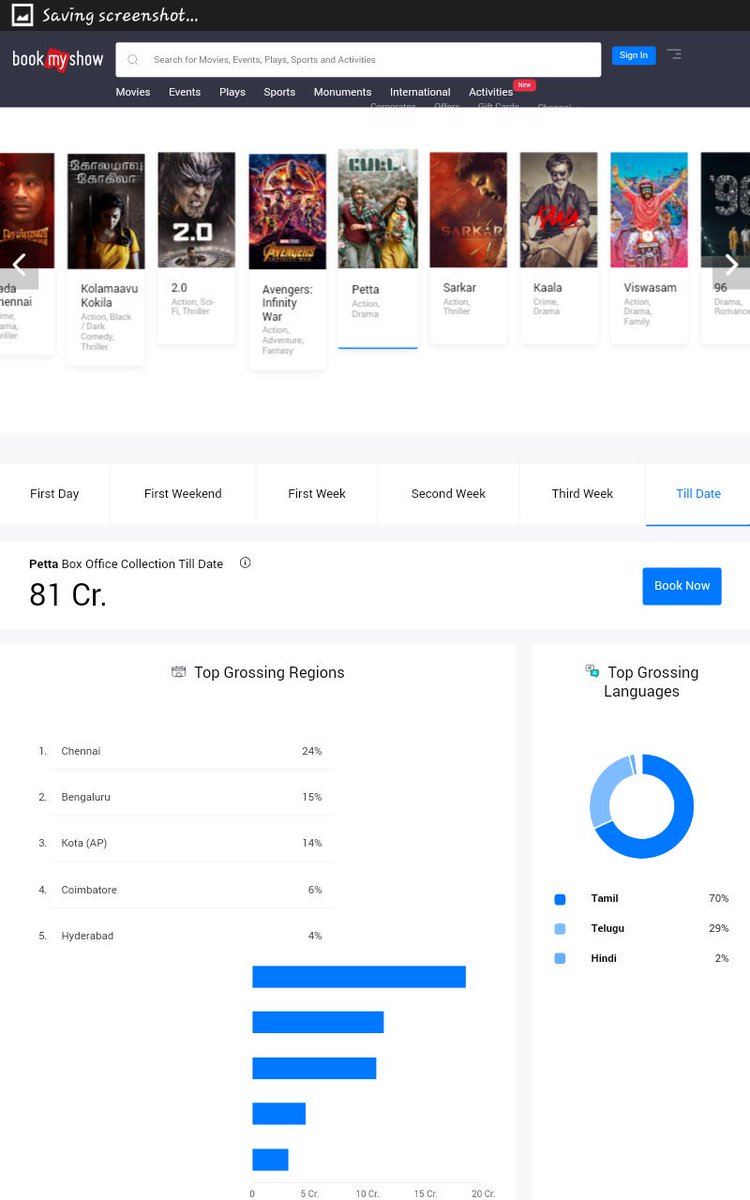Click the Viswasam title text
Image resolution: width=750 pixels, height=1200 pixels.
tap(650, 288)
